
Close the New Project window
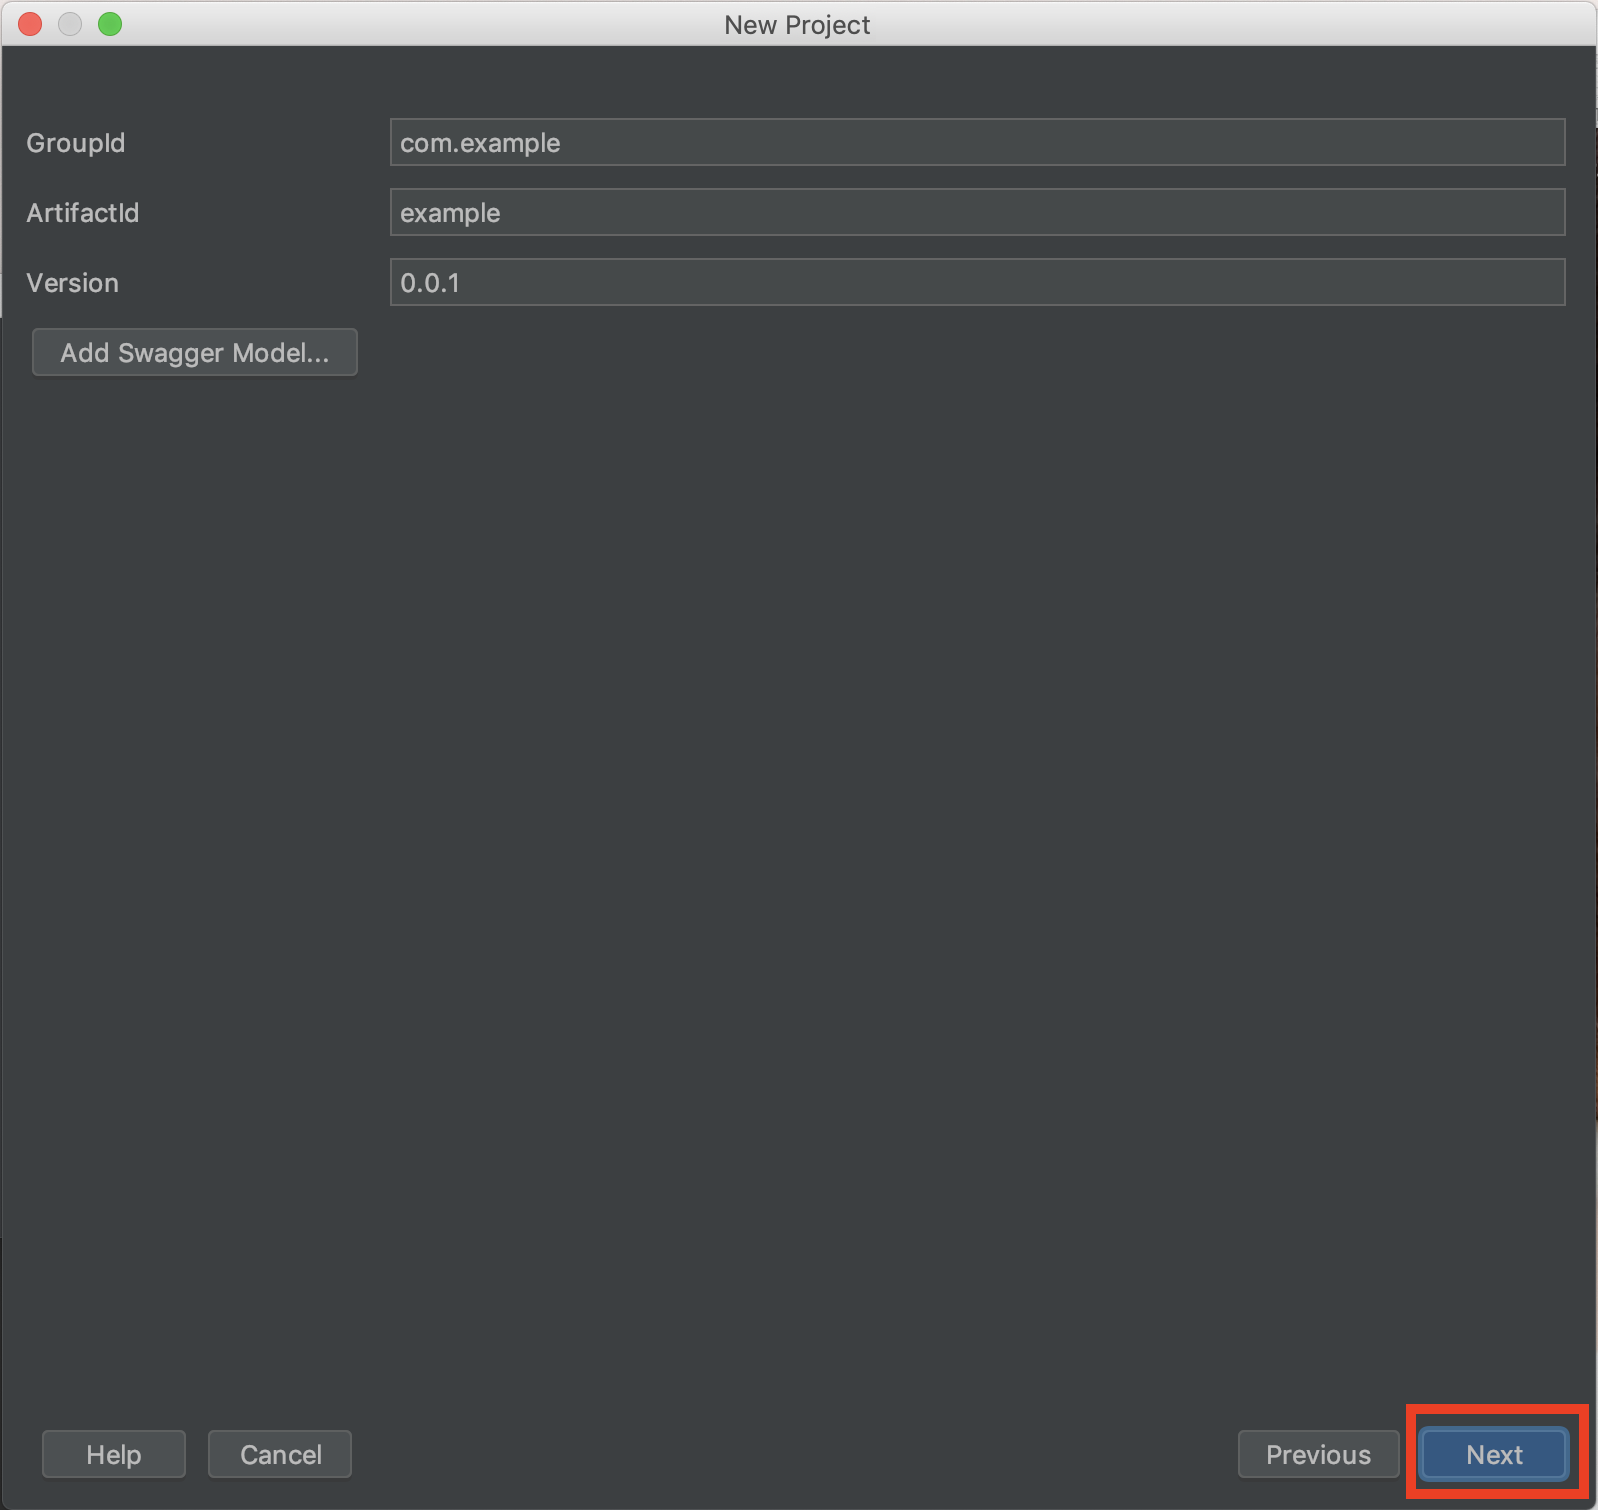coord(30,24)
